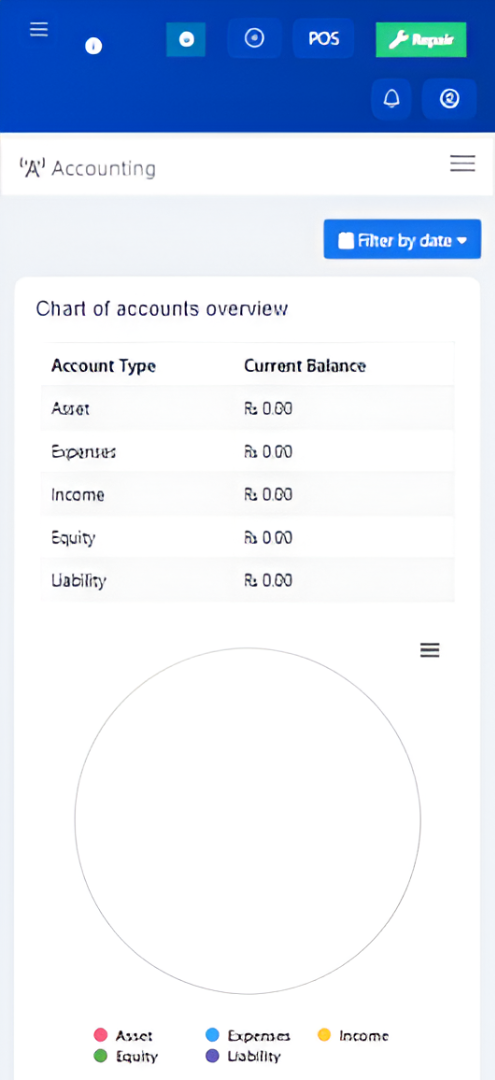Viewport: 495px width, 1080px height.
Task: Click the Current Balance column header
Action: click(304, 365)
